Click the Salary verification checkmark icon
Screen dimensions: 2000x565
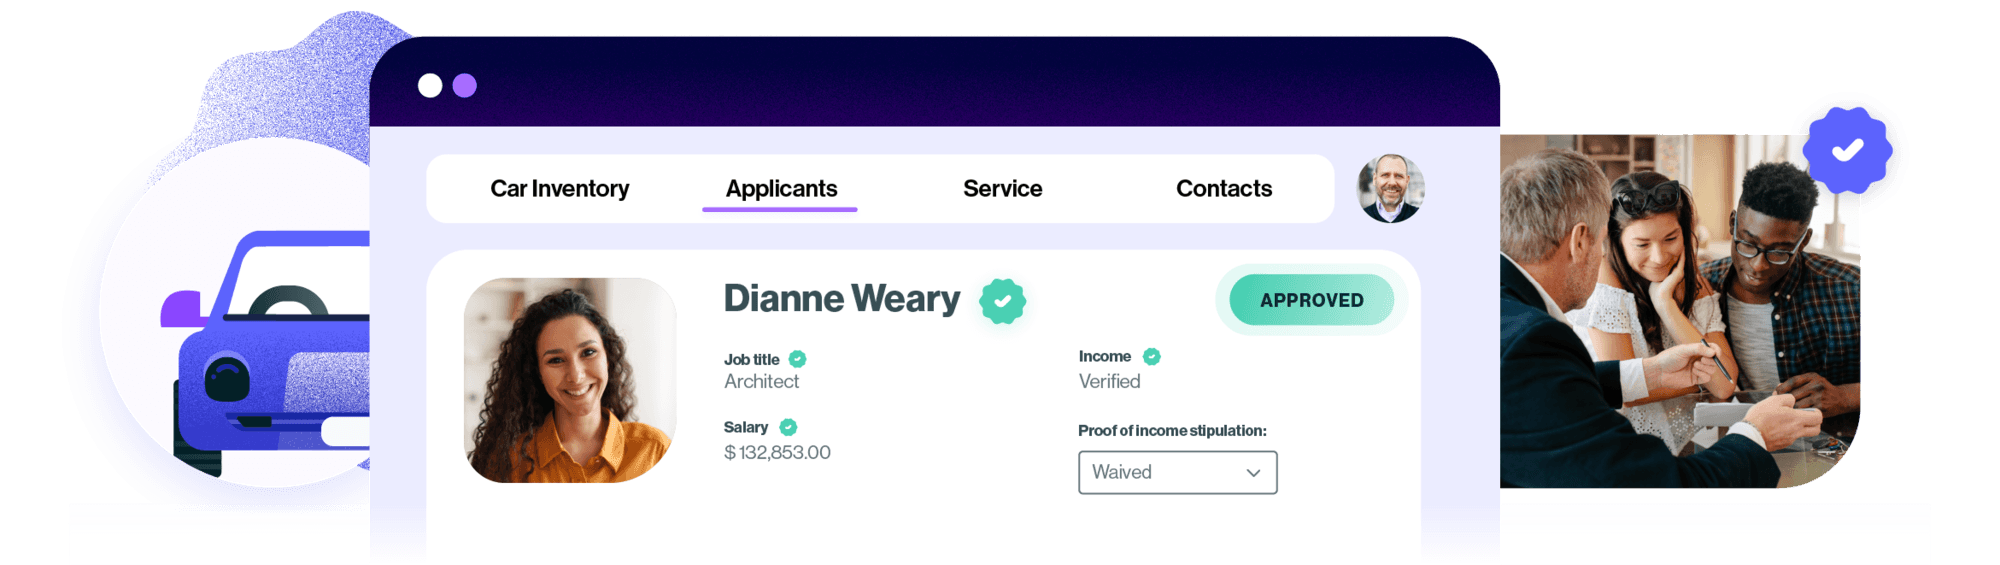[x=788, y=427]
